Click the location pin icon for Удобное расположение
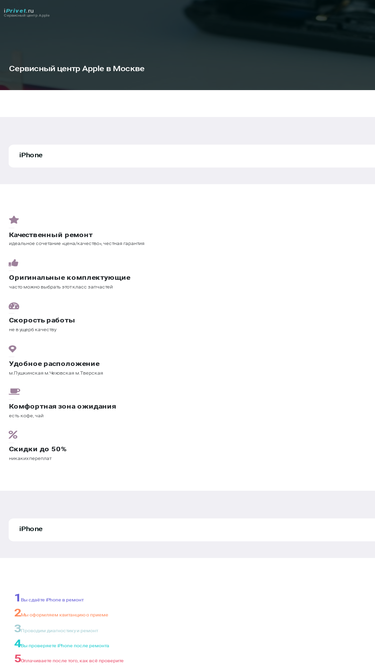 pyautogui.click(x=13, y=349)
